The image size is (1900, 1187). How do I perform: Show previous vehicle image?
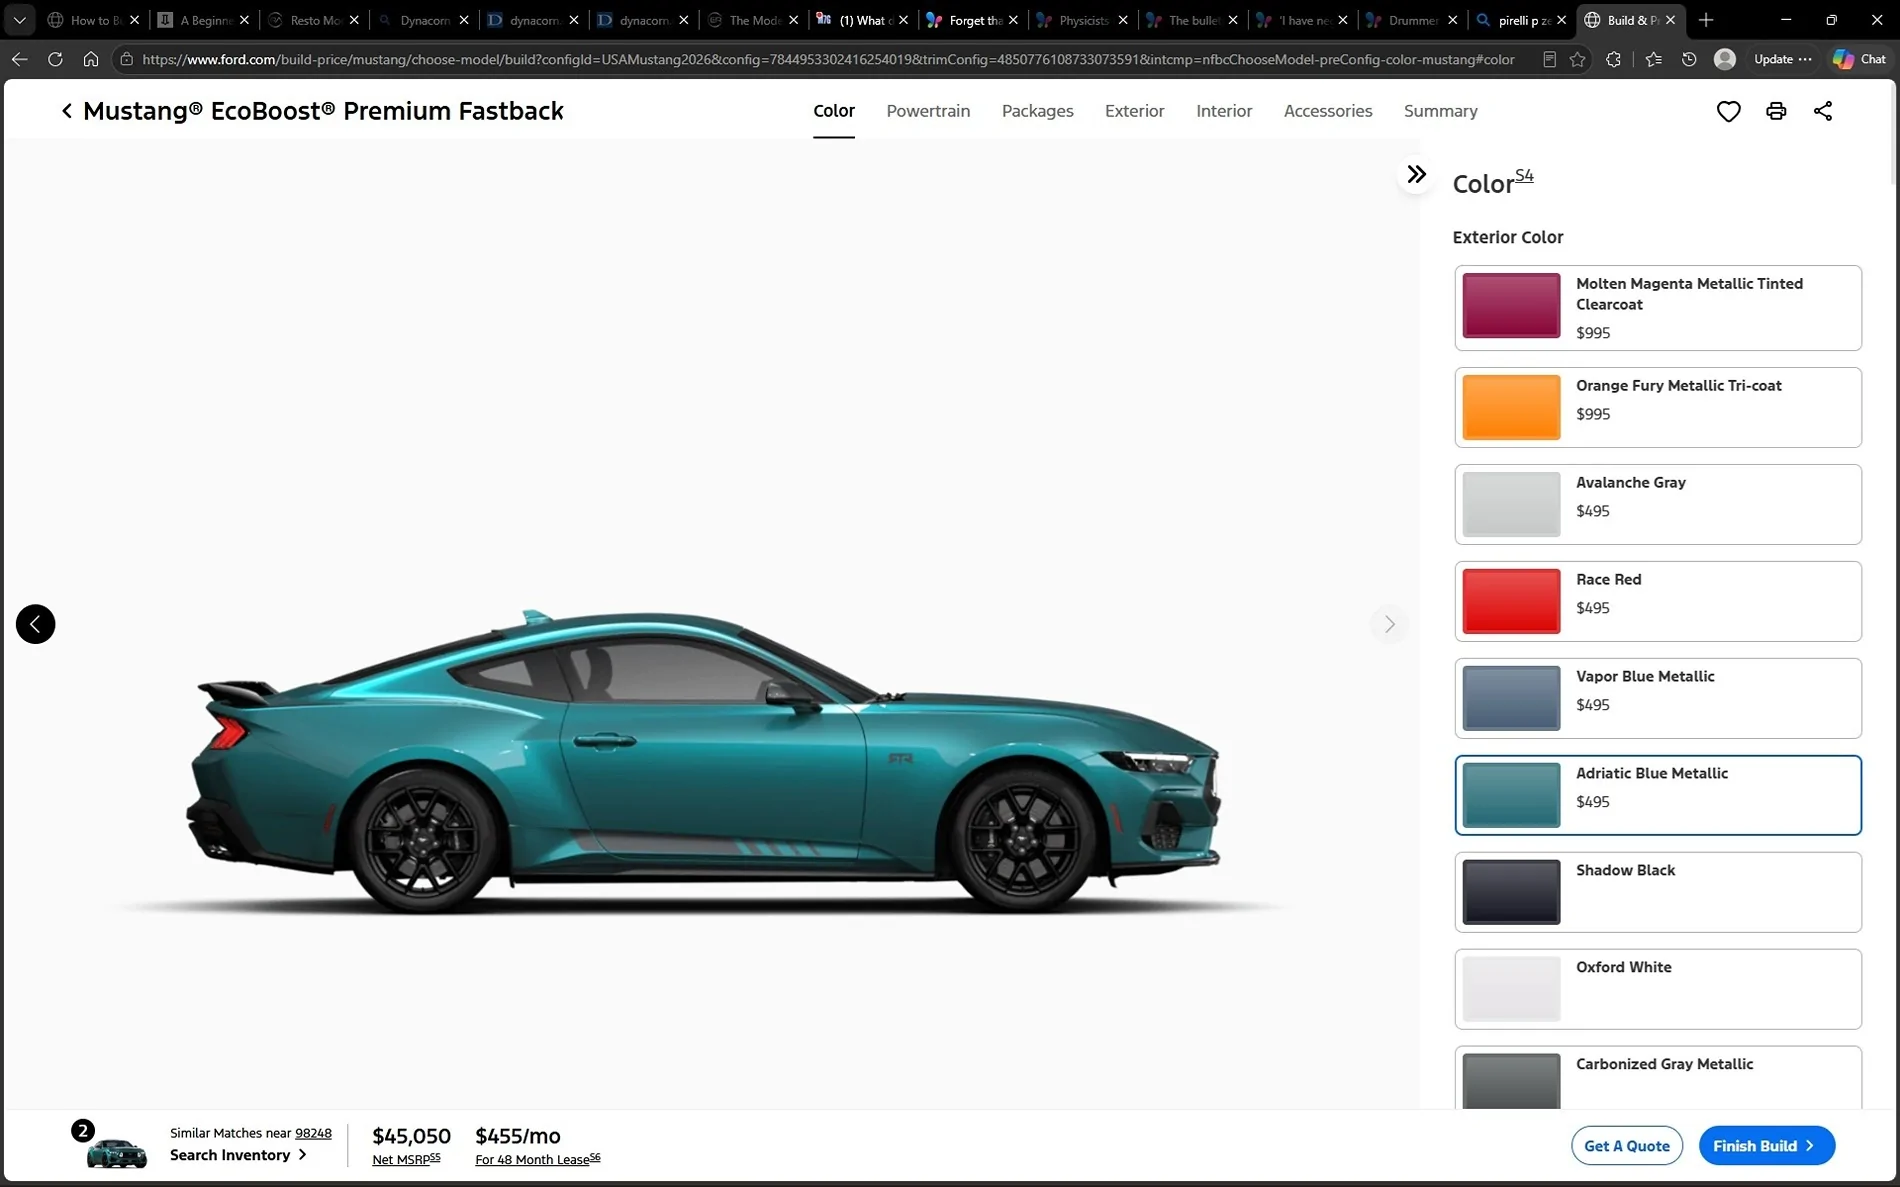click(35, 624)
